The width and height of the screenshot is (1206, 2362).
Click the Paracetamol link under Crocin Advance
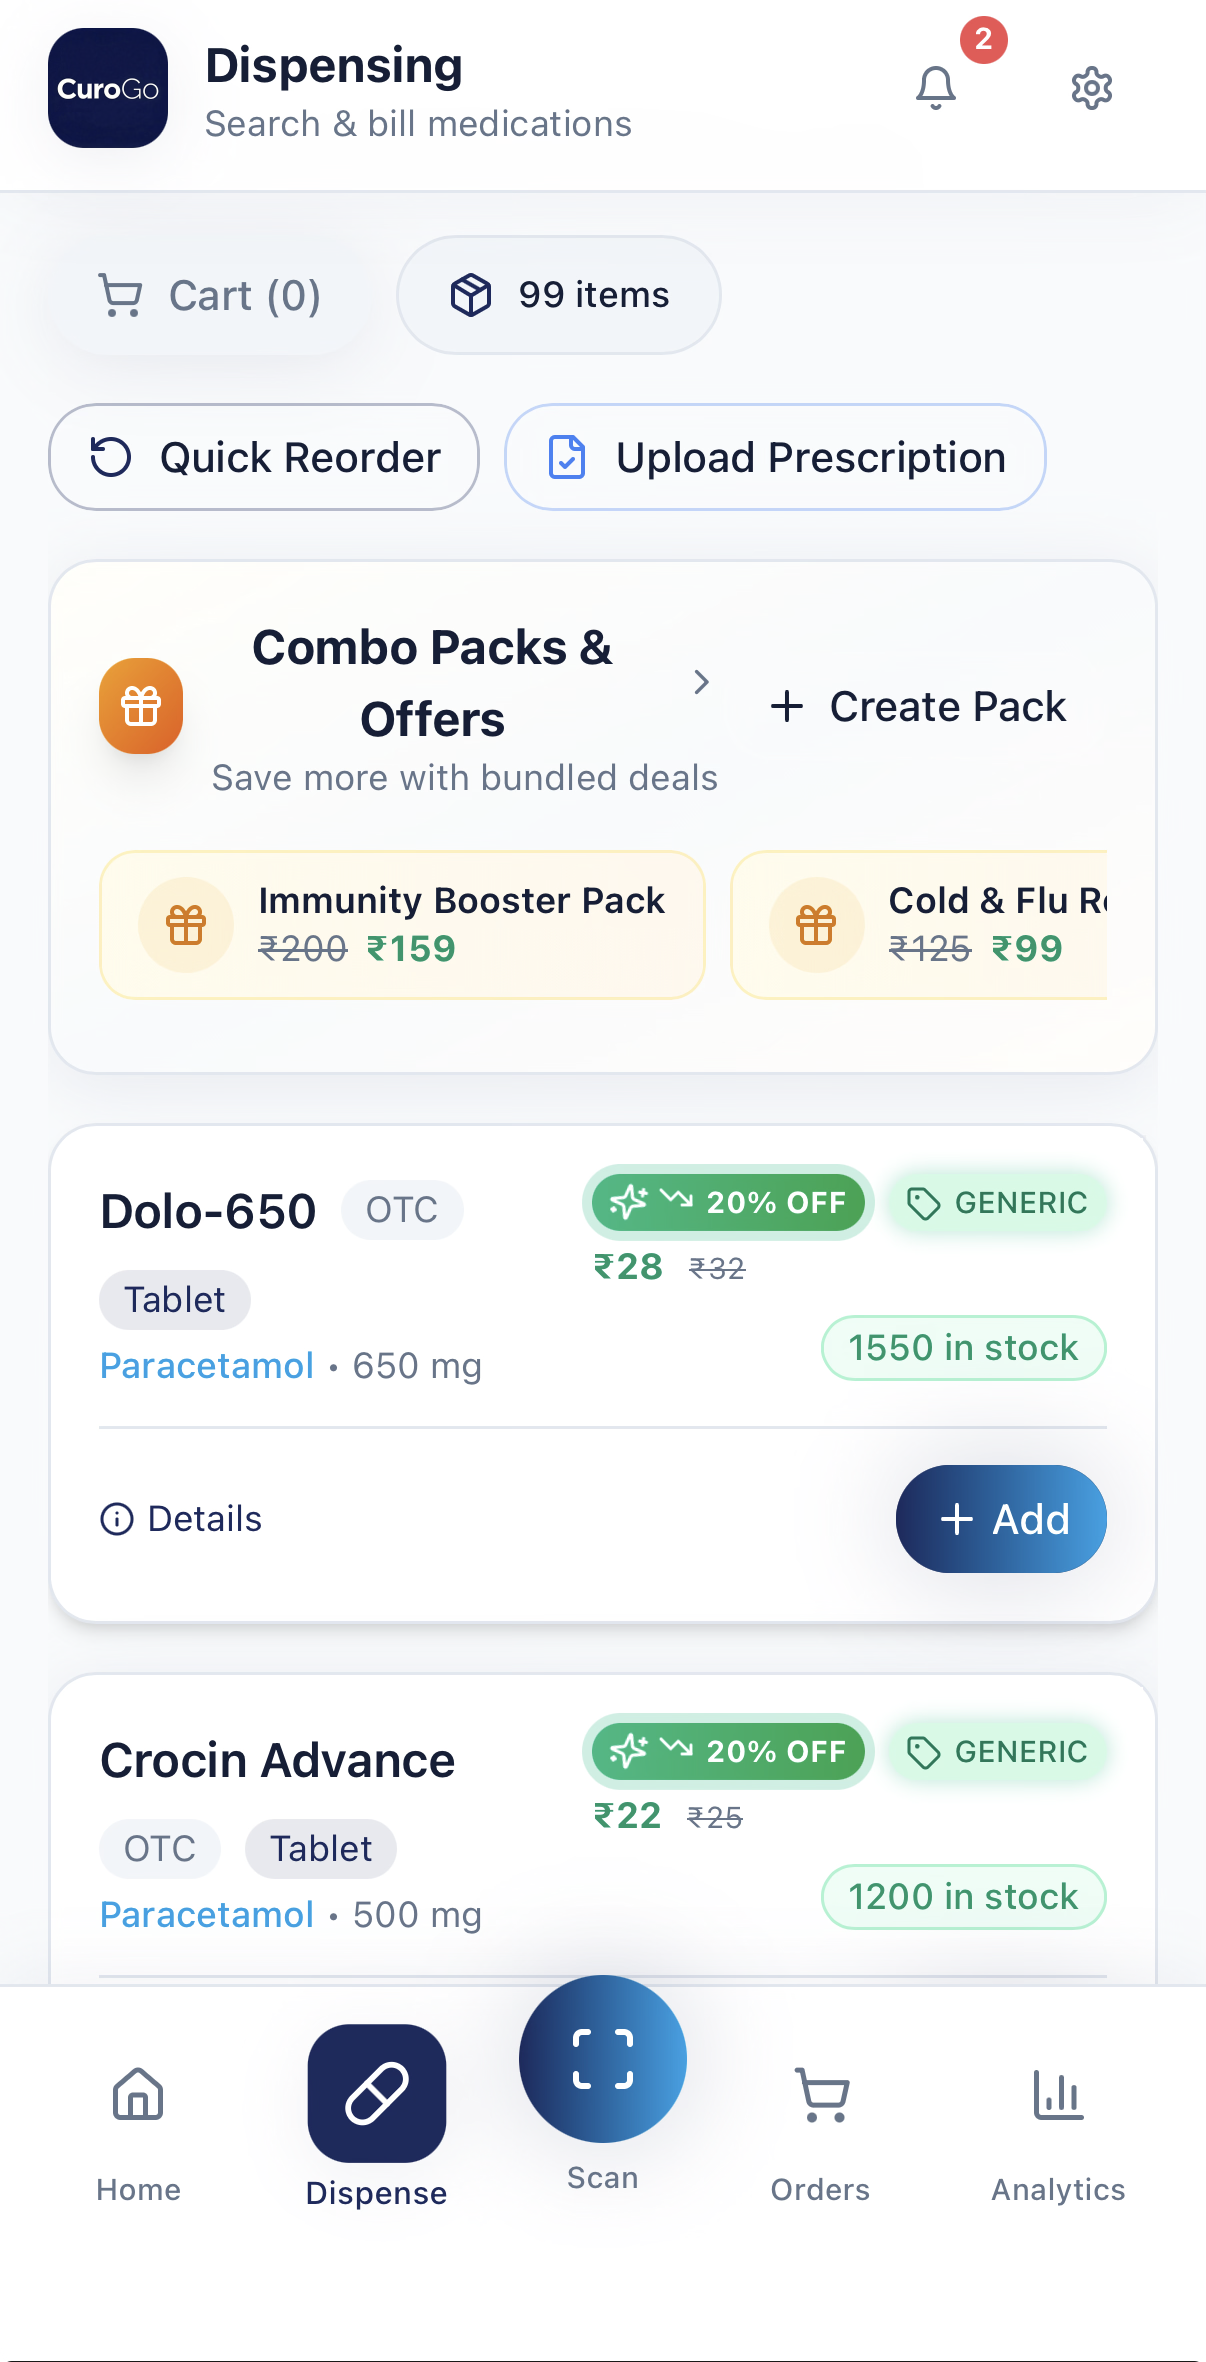point(207,1915)
